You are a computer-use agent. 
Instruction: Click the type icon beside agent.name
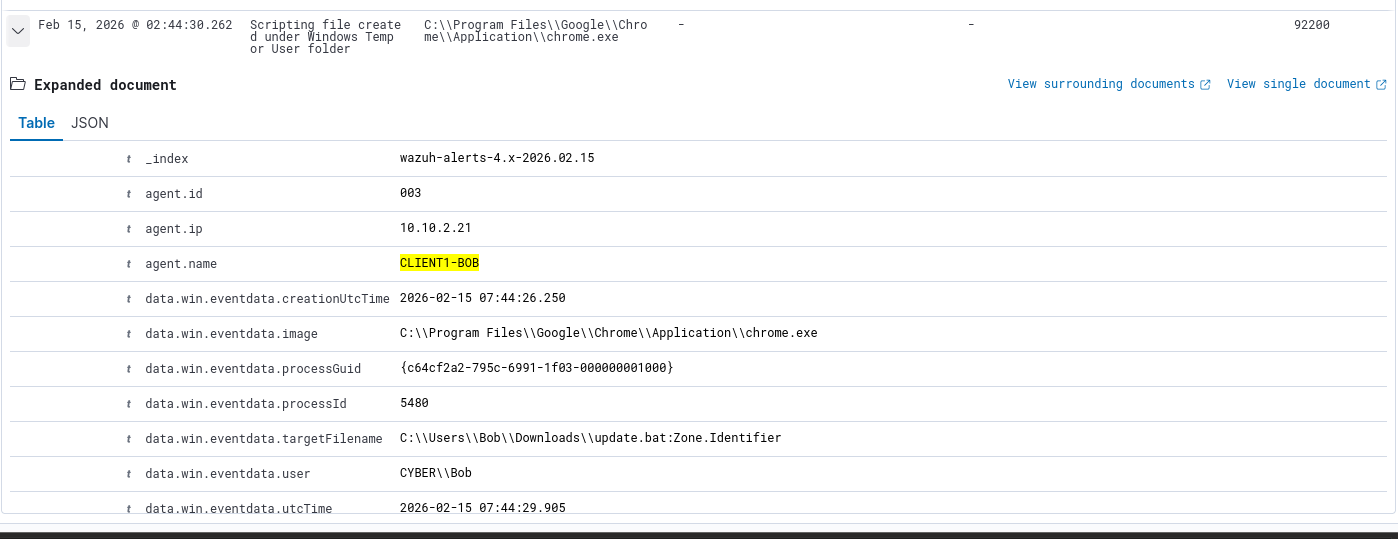[x=128, y=264]
